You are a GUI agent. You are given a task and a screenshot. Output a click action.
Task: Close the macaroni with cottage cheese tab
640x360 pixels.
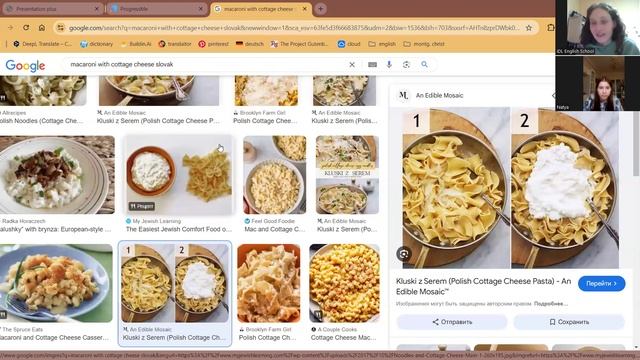tap(304, 9)
